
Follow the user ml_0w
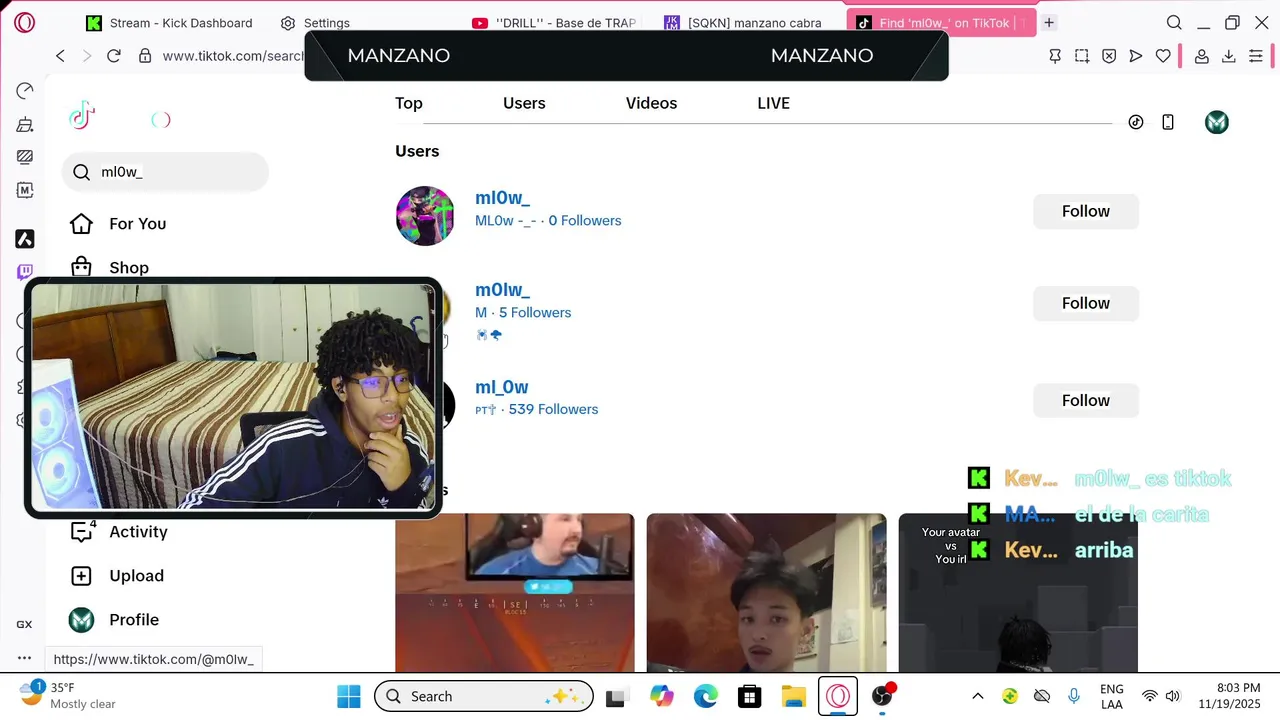tap(1086, 400)
